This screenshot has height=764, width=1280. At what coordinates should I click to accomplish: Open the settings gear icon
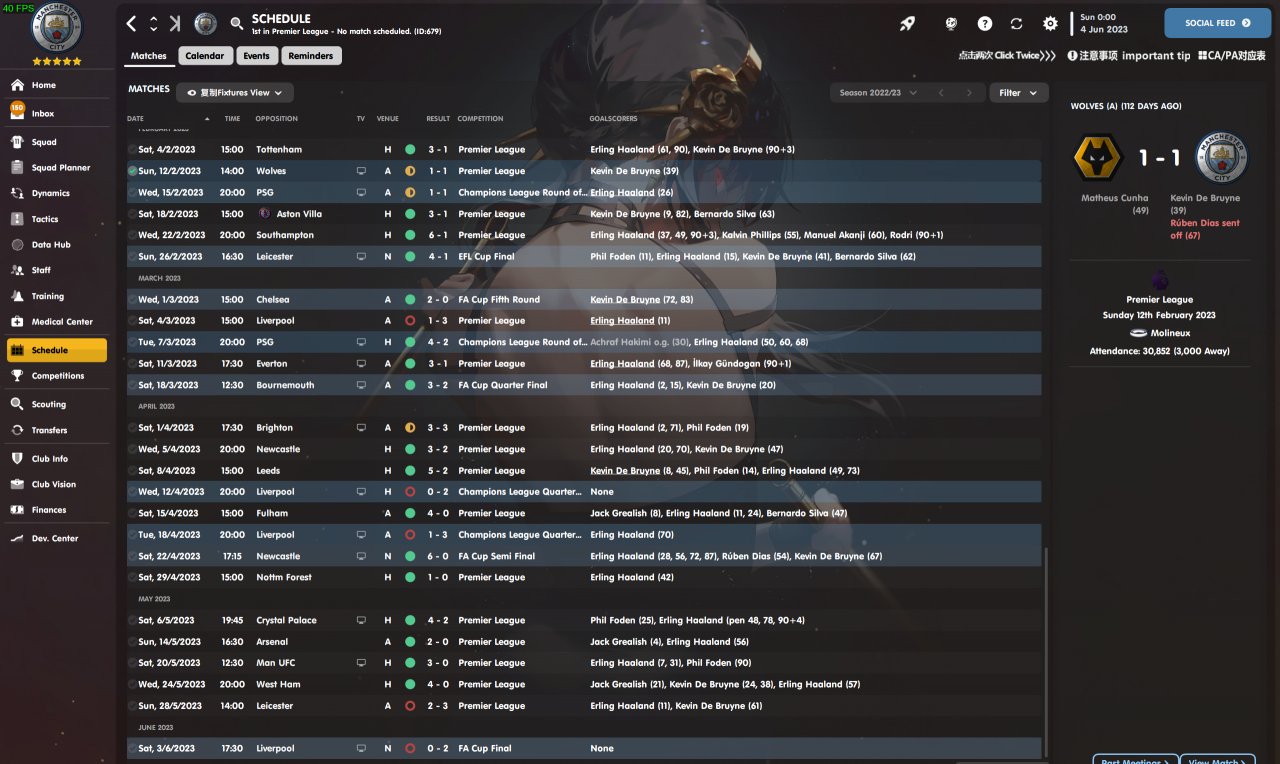point(1050,23)
